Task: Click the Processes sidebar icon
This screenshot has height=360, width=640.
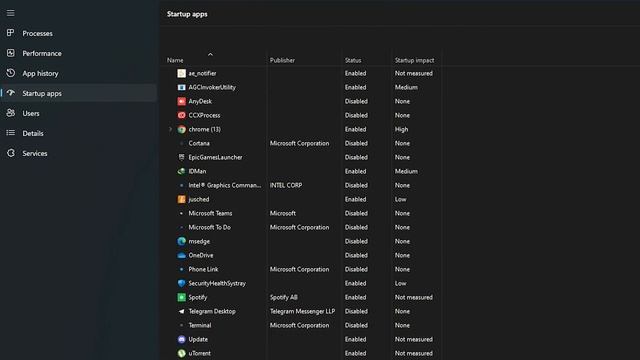Action: pyautogui.click(x=11, y=33)
